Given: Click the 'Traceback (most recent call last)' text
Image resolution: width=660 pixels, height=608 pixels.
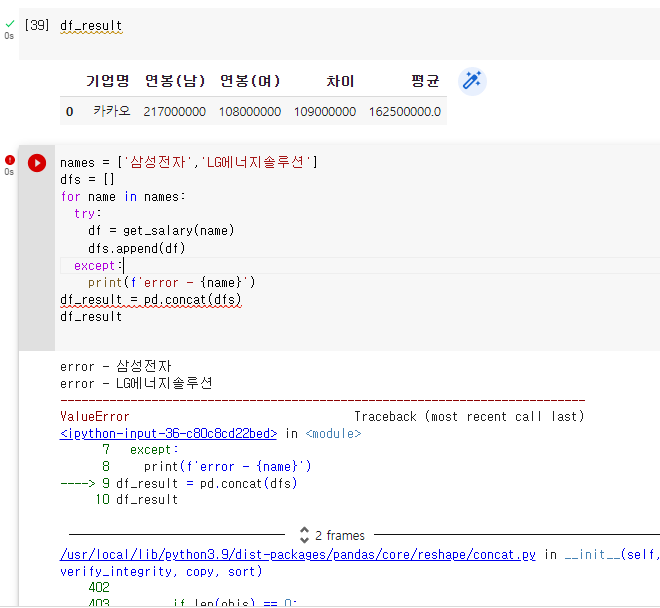Looking at the screenshot, I should (x=469, y=416).
